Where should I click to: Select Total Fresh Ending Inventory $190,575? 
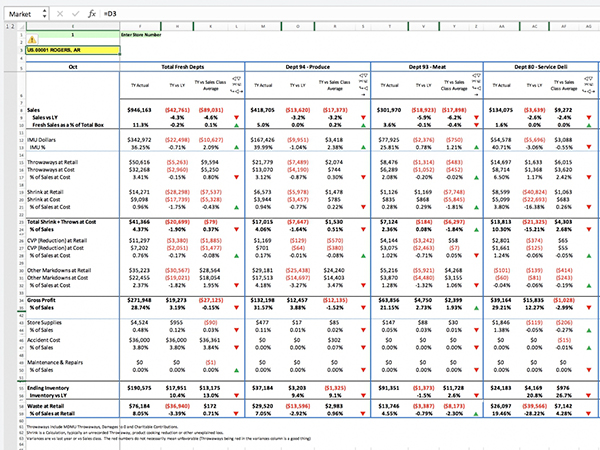coord(139,388)
